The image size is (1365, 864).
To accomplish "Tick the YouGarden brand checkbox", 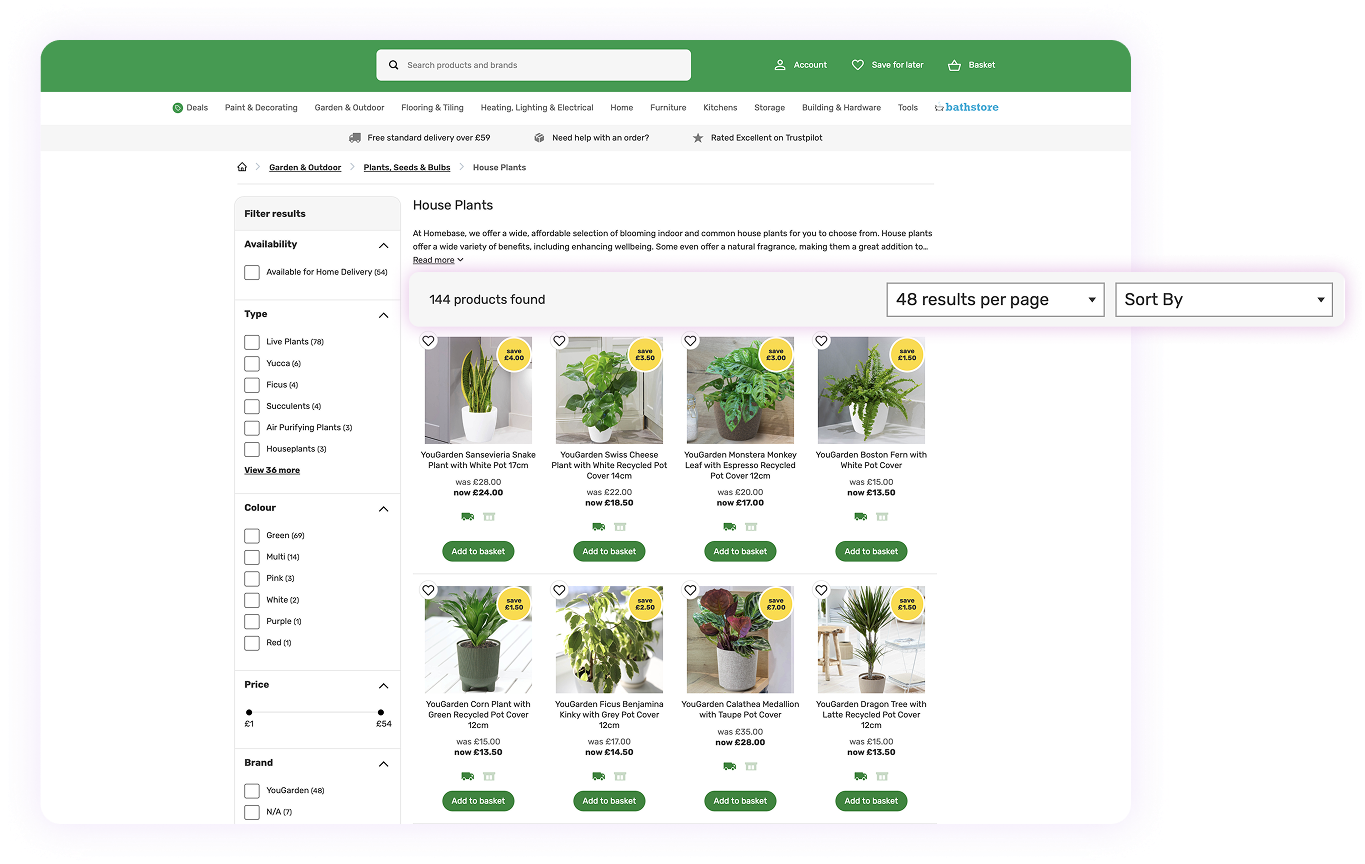I will tap(252, 791).
